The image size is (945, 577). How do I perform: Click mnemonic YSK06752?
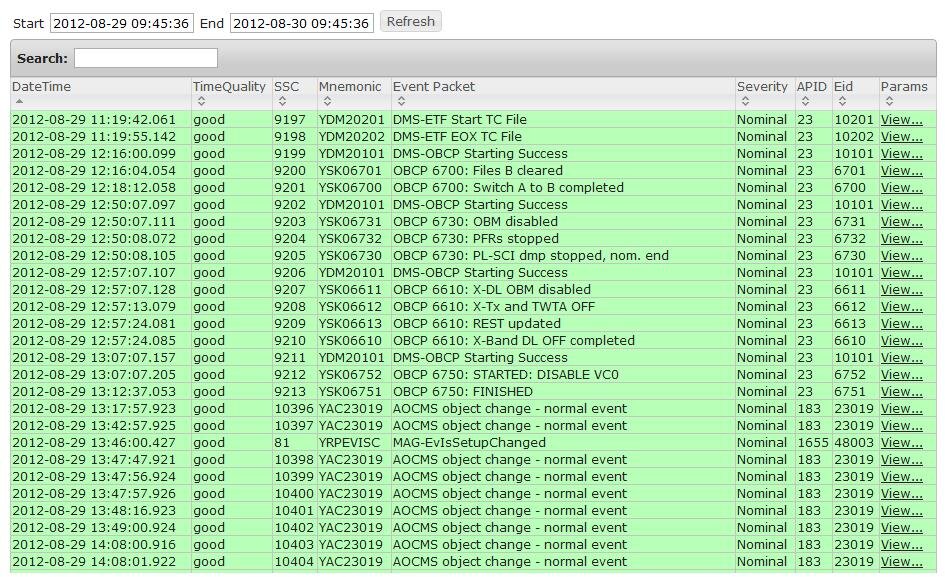[350, 374]
